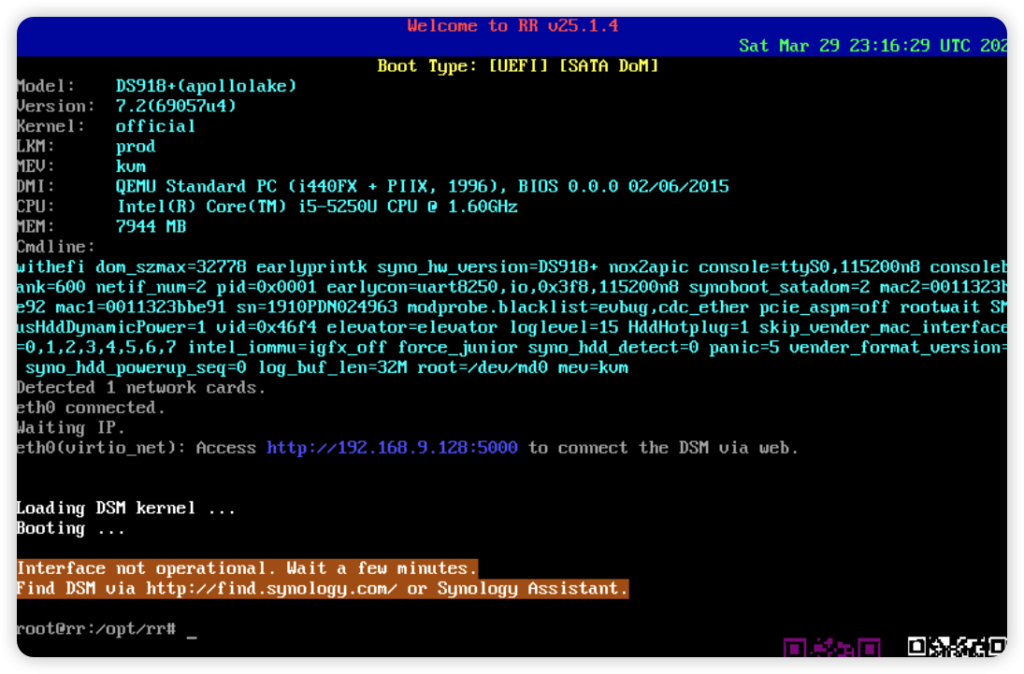Click the 'Welcome to RR v25.1.4' title
Screen dimensions: 1024x674
point(513,26)
